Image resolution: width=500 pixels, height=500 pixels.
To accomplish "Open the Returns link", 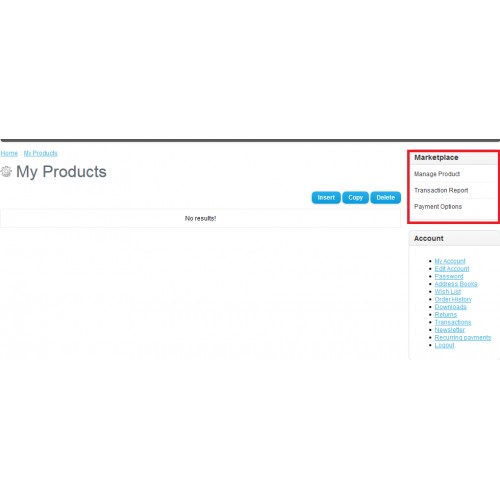I will coord(446,315).
